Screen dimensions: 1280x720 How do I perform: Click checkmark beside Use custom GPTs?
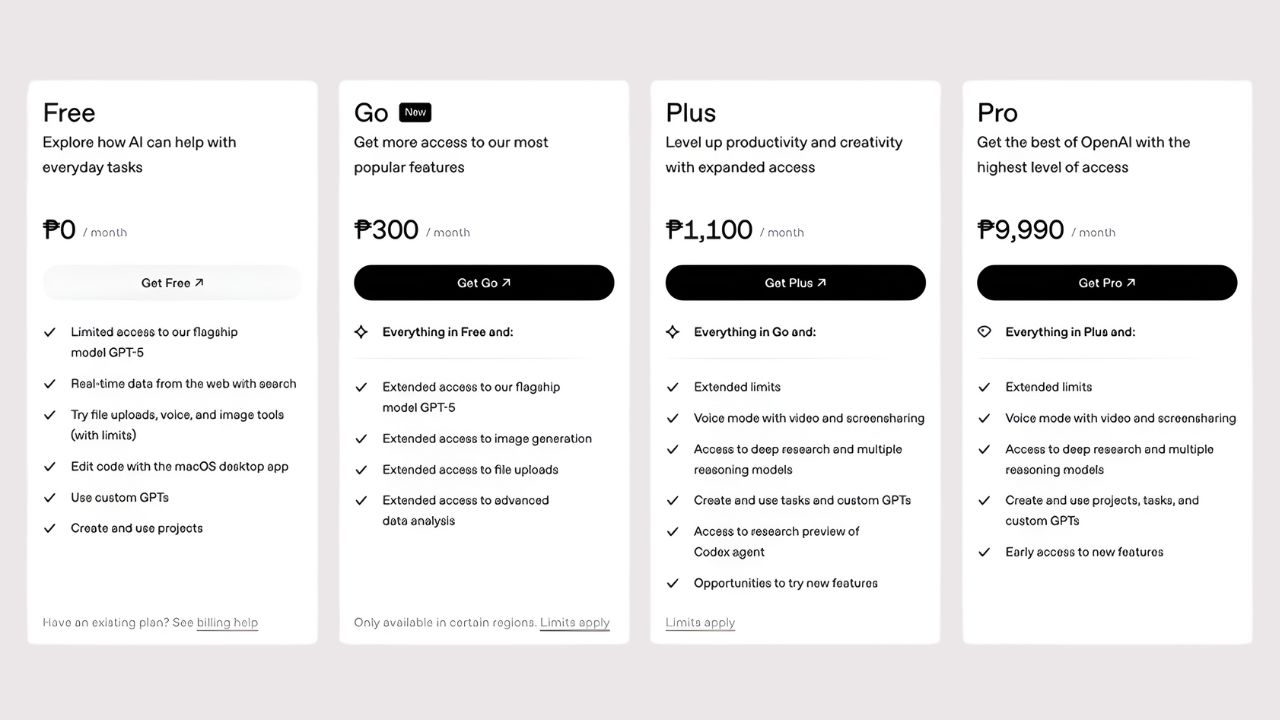(x=50, y=498)
